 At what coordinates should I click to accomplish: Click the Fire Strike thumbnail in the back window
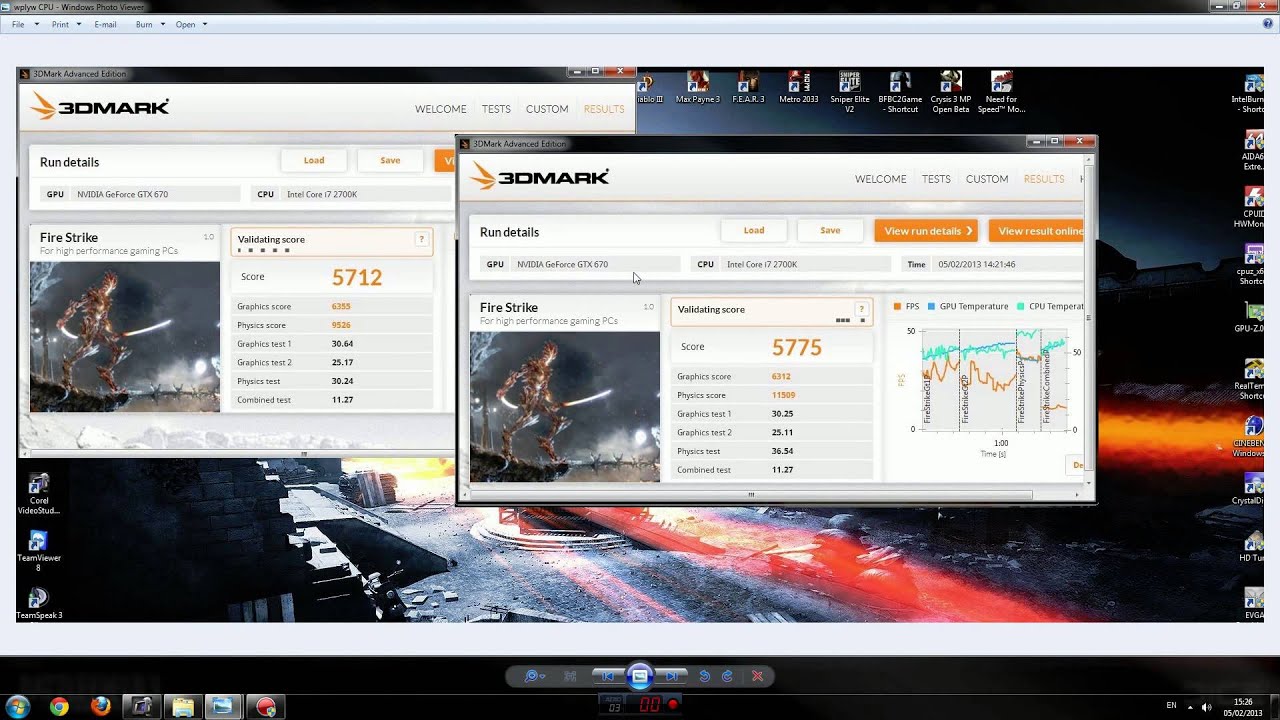pos(125,337)
